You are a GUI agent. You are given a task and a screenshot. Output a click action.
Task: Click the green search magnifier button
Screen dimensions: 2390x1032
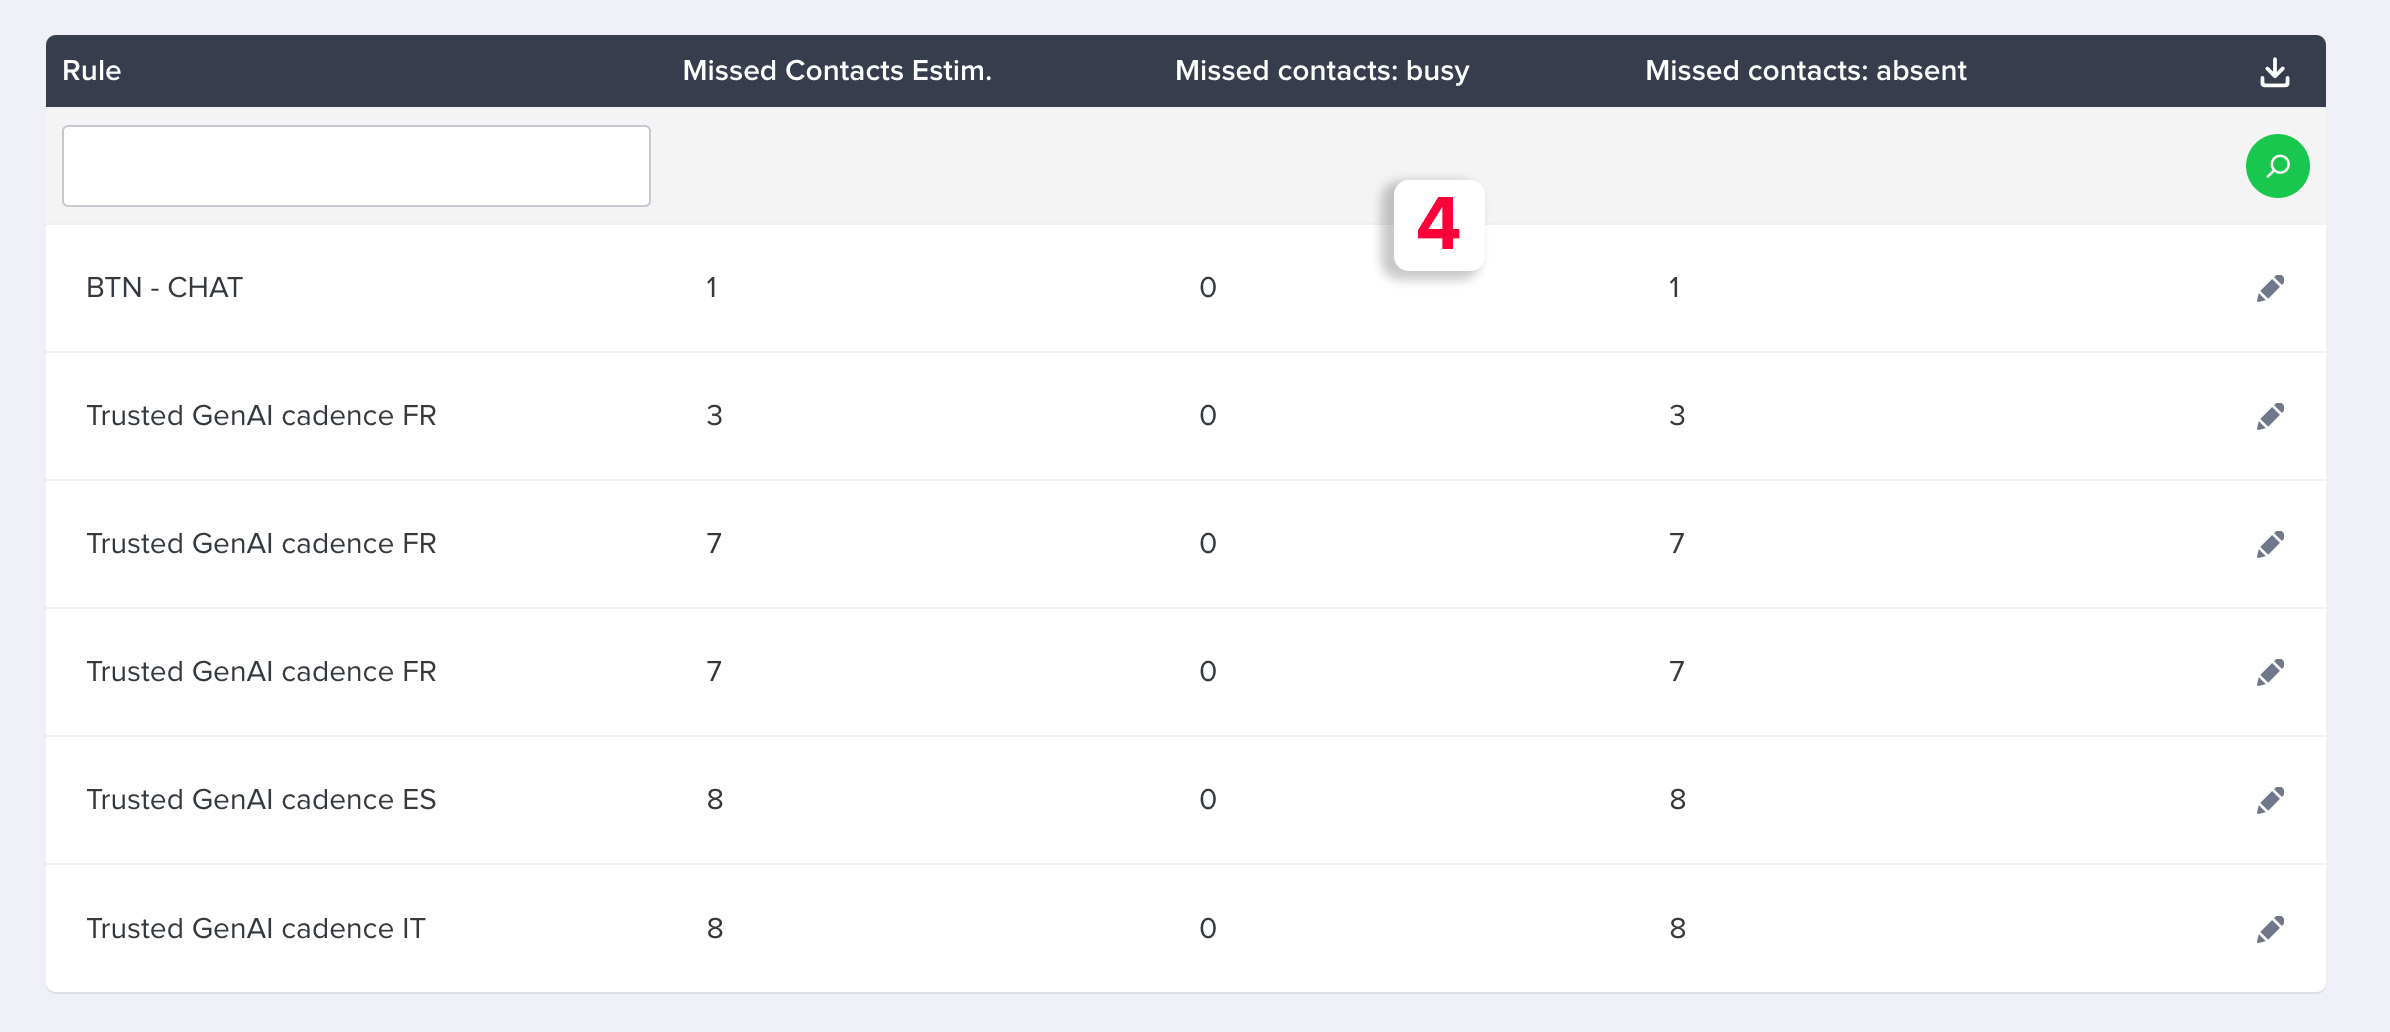click(2277, 166)
